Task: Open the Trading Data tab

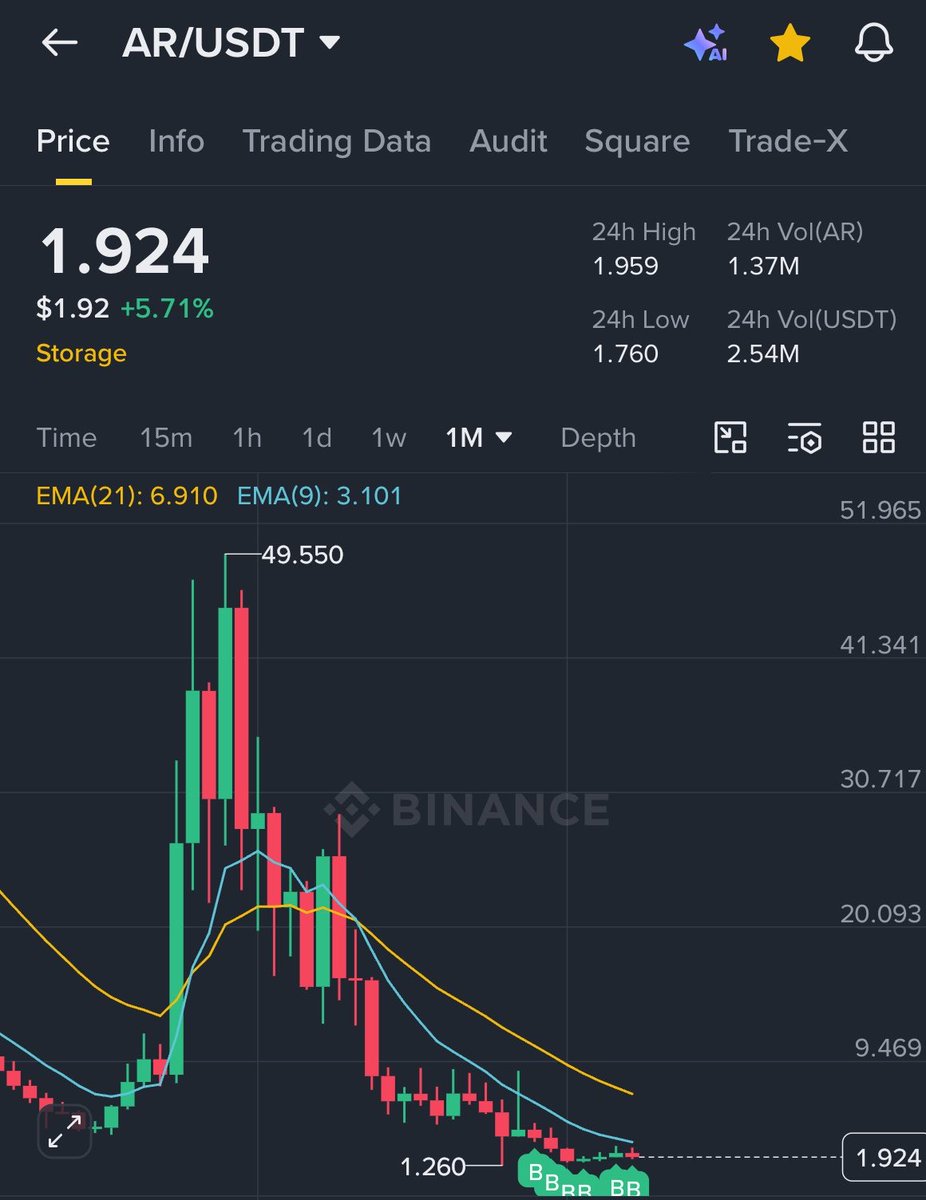Action: point(337,142)
